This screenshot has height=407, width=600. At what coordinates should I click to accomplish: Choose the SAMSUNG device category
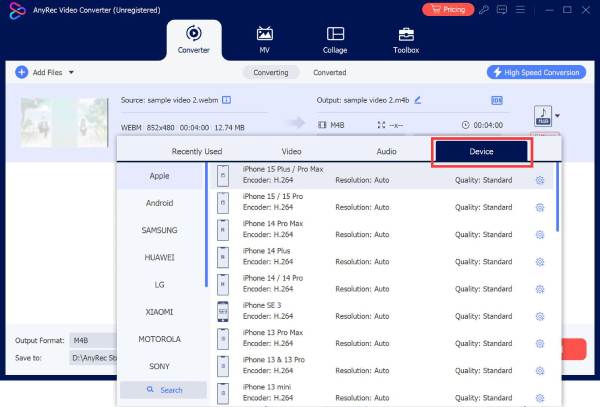pos(160,230)
